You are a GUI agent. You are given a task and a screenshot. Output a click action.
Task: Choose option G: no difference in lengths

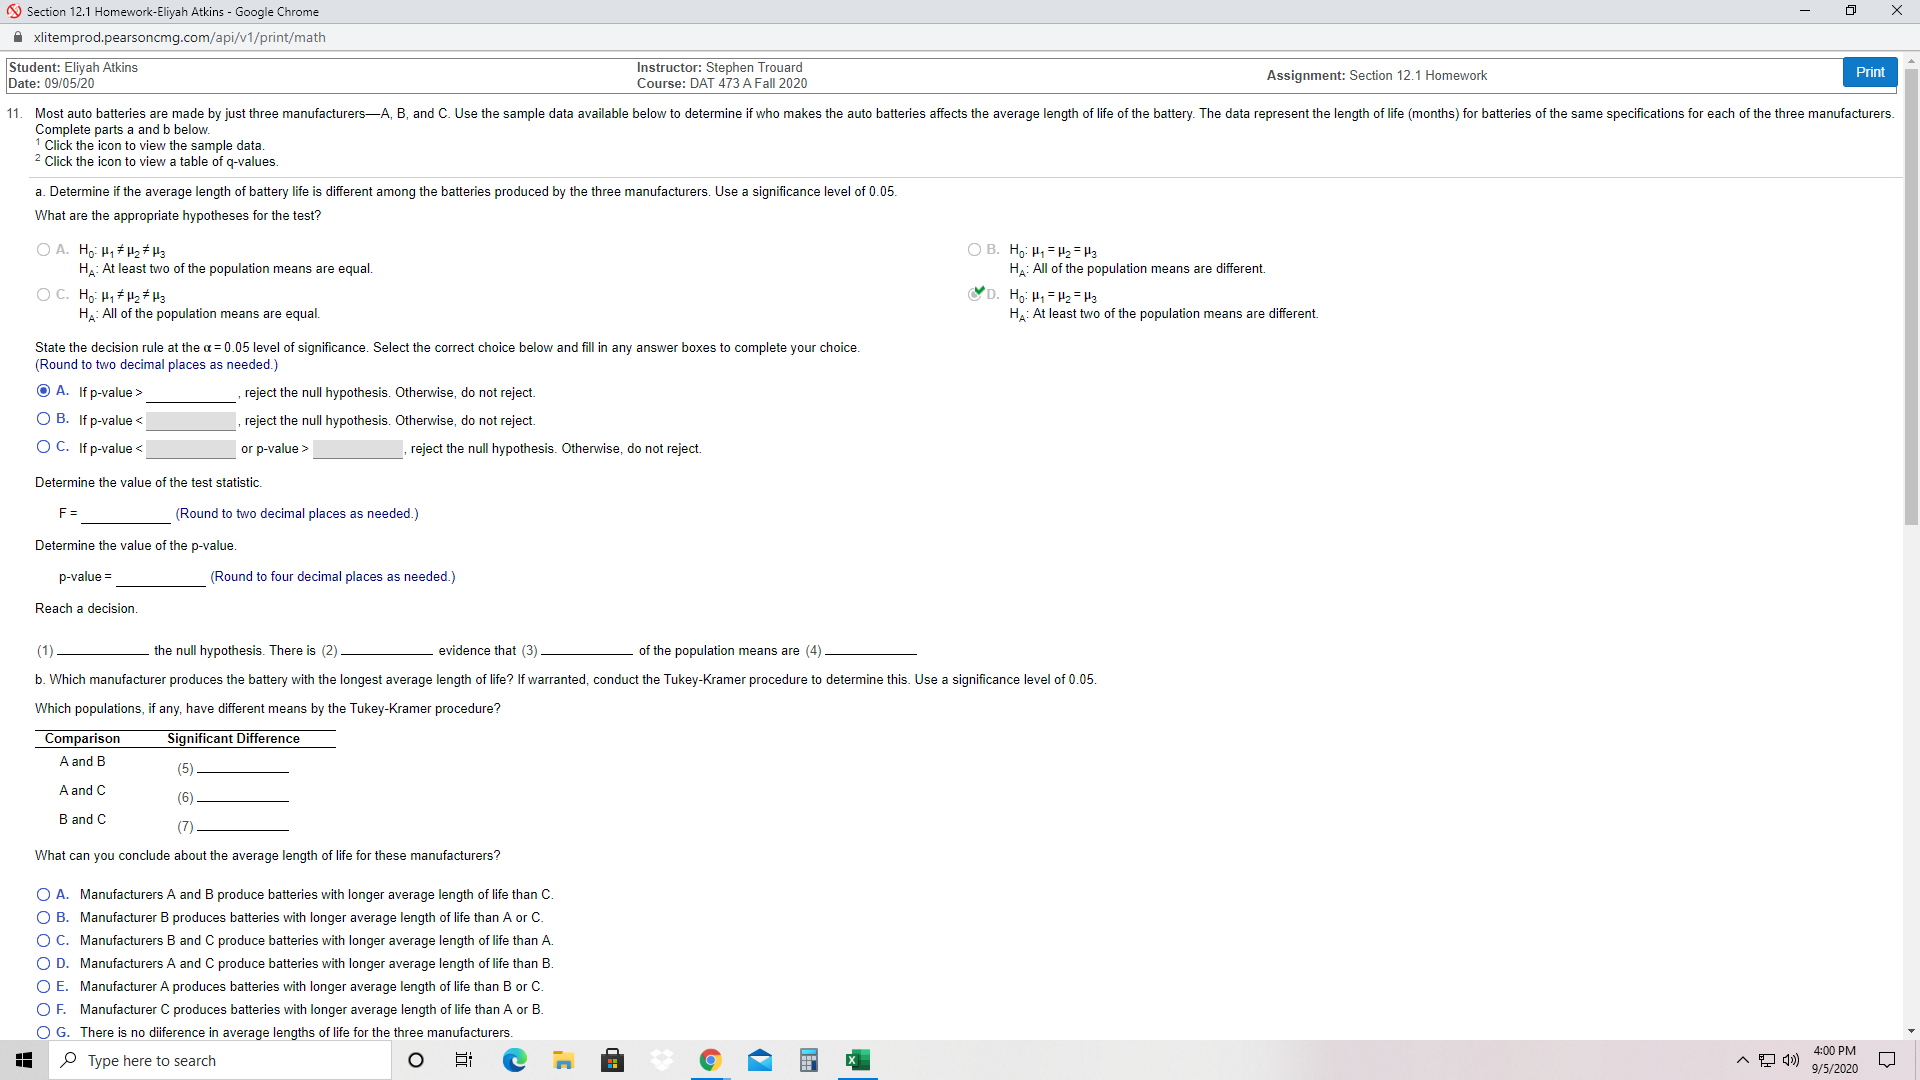tap(43, 1032)
